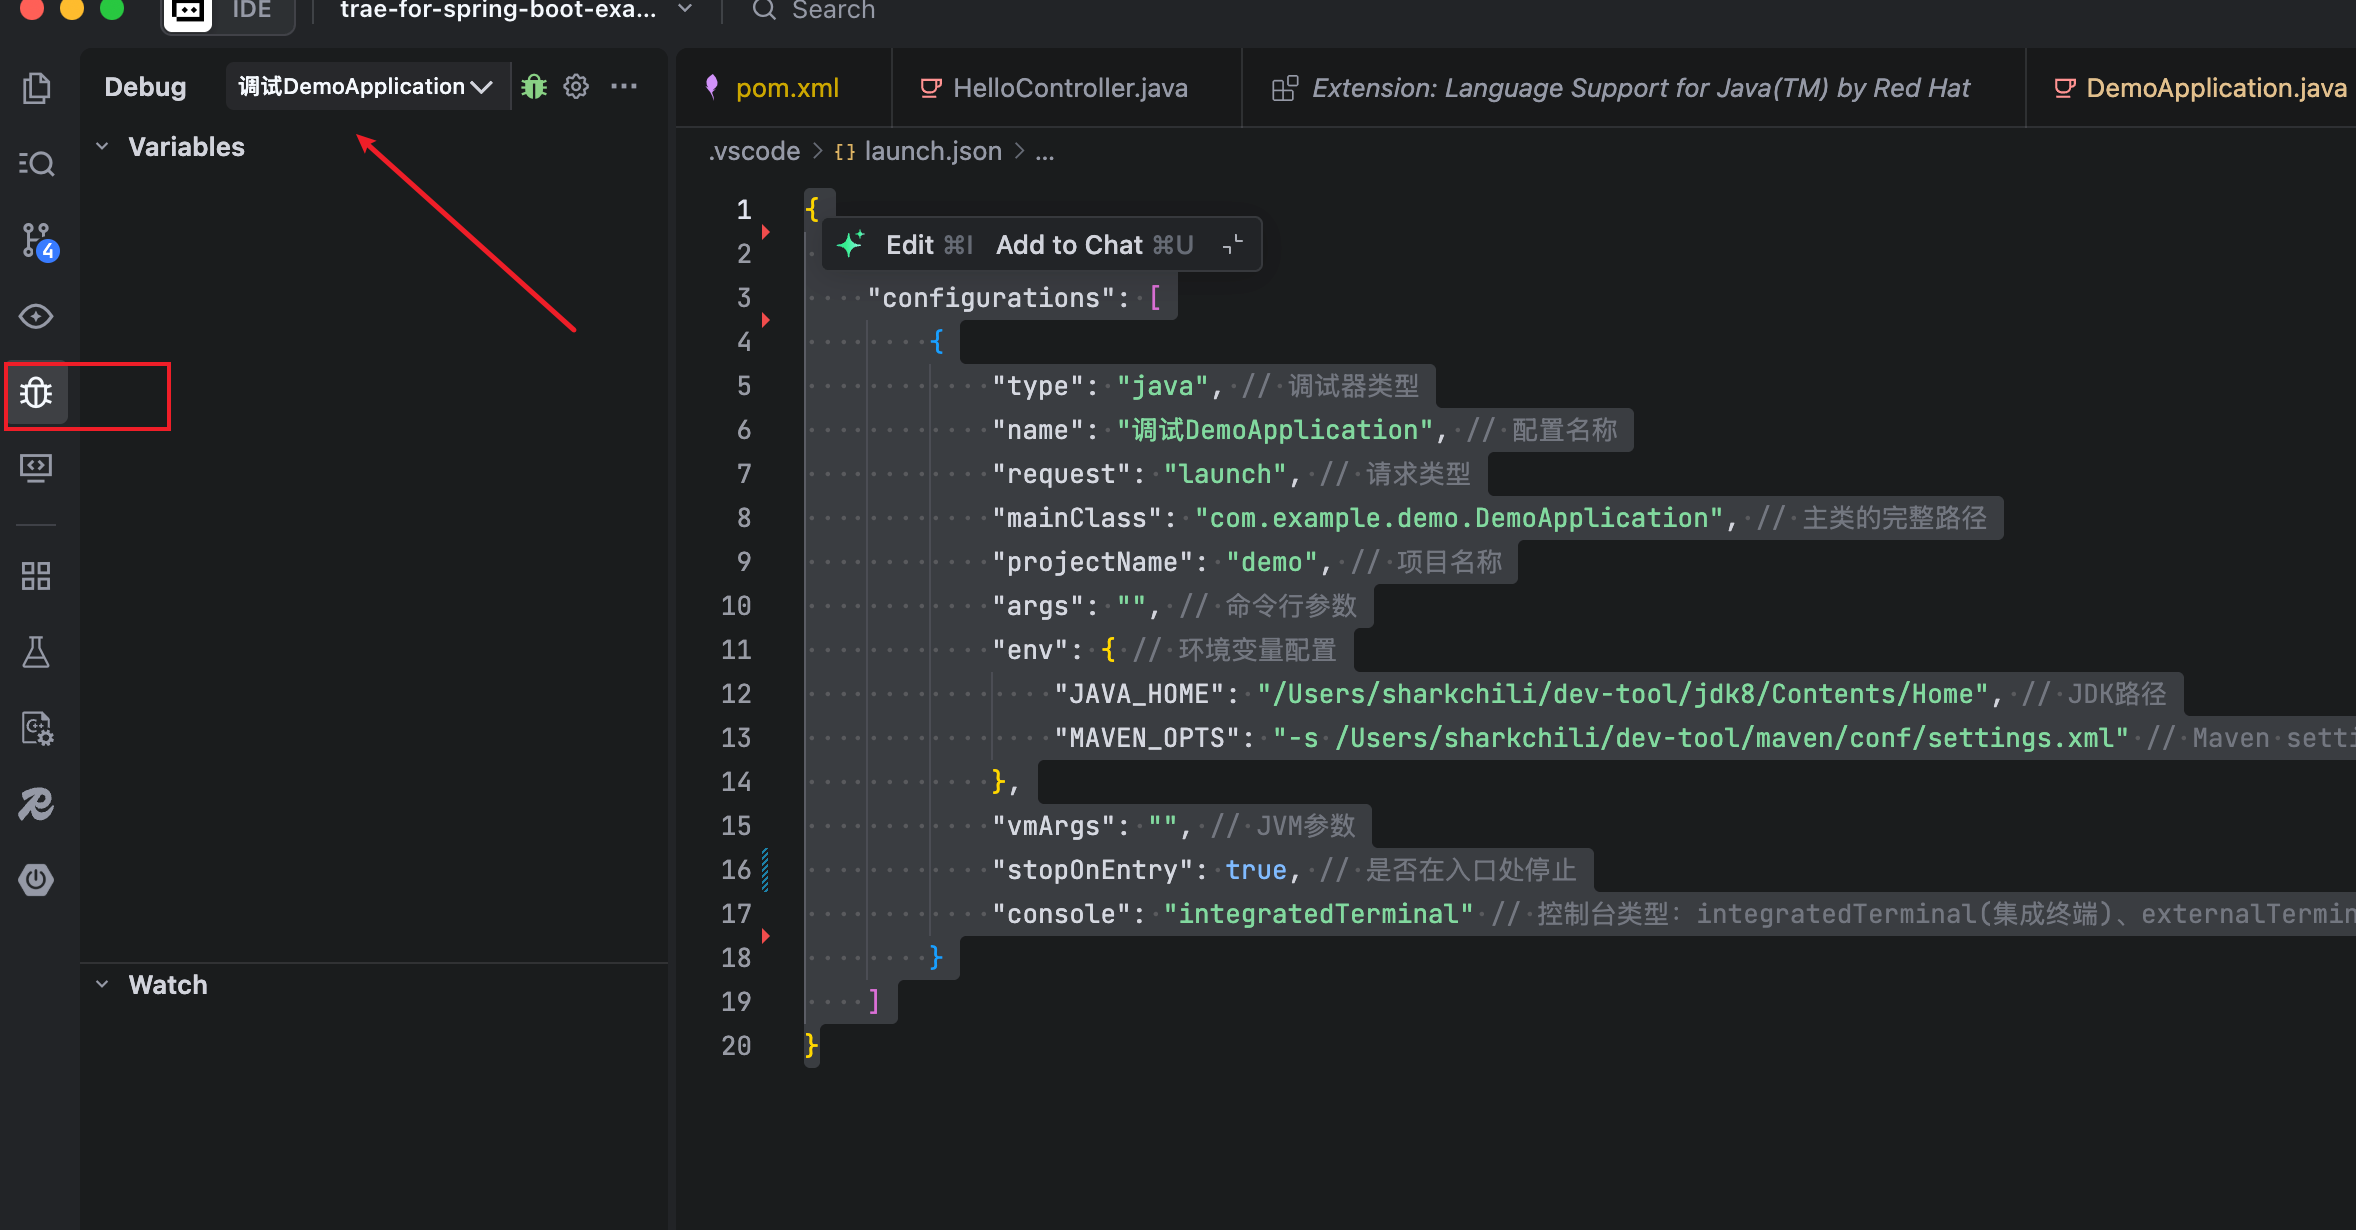Image resolution: width=2356 pixels, height=1230 pixels.
Task: Collapse the Variables section
Action: coord(102,147)
